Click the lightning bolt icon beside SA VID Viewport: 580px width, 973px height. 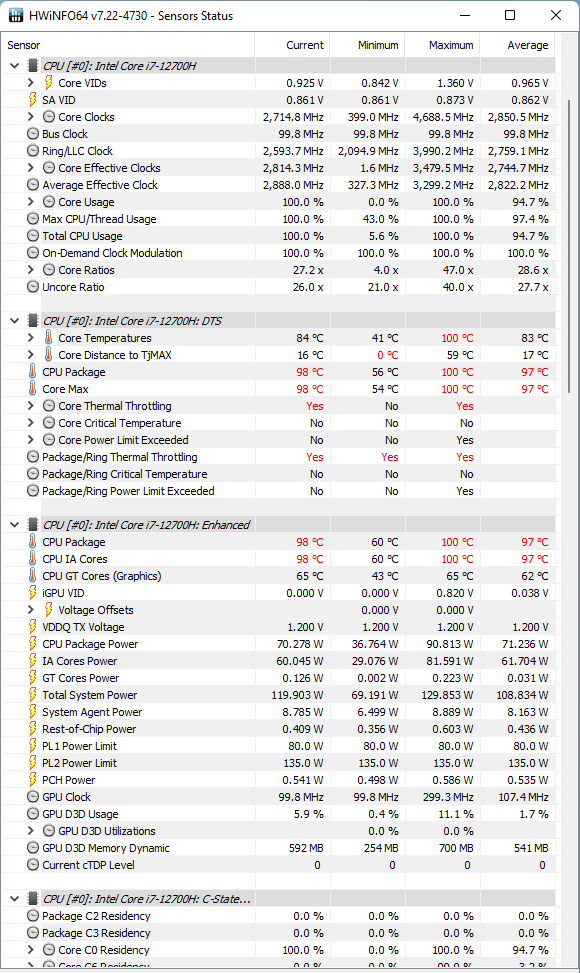pyautogui.click(x=33, y=99)
